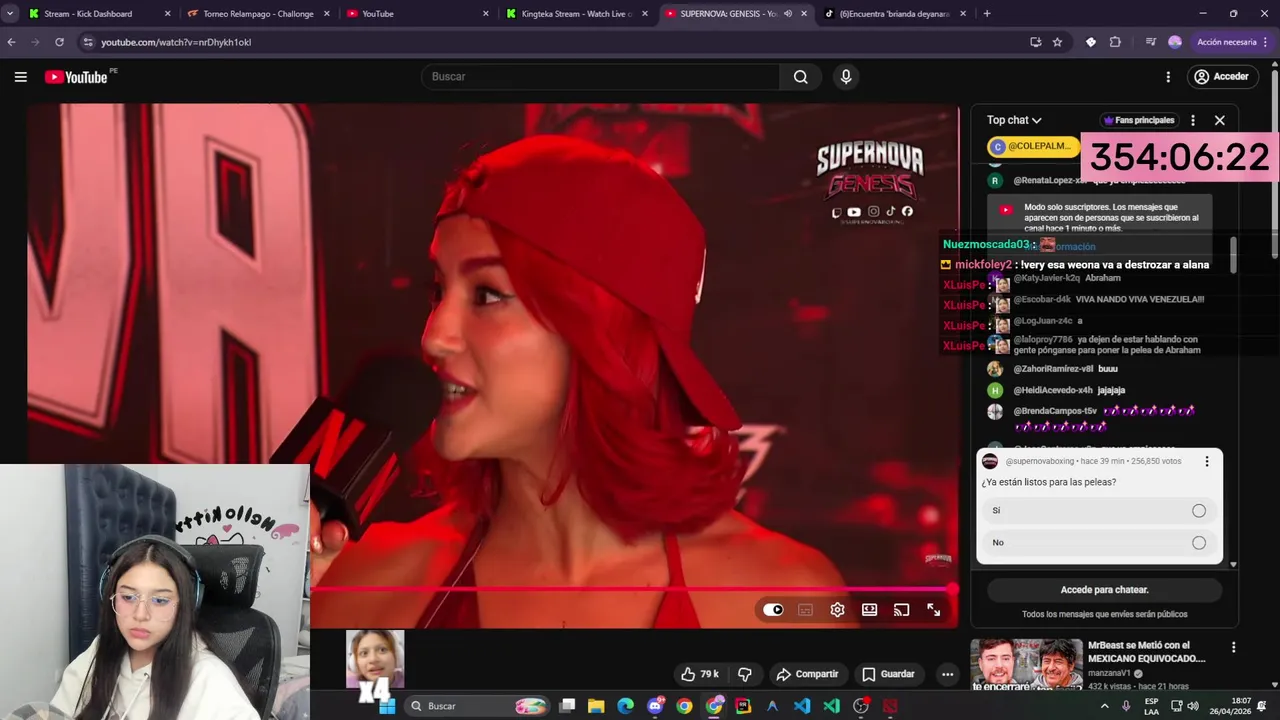Switch to the TikTok Encuentra tab

click(893, 14)
